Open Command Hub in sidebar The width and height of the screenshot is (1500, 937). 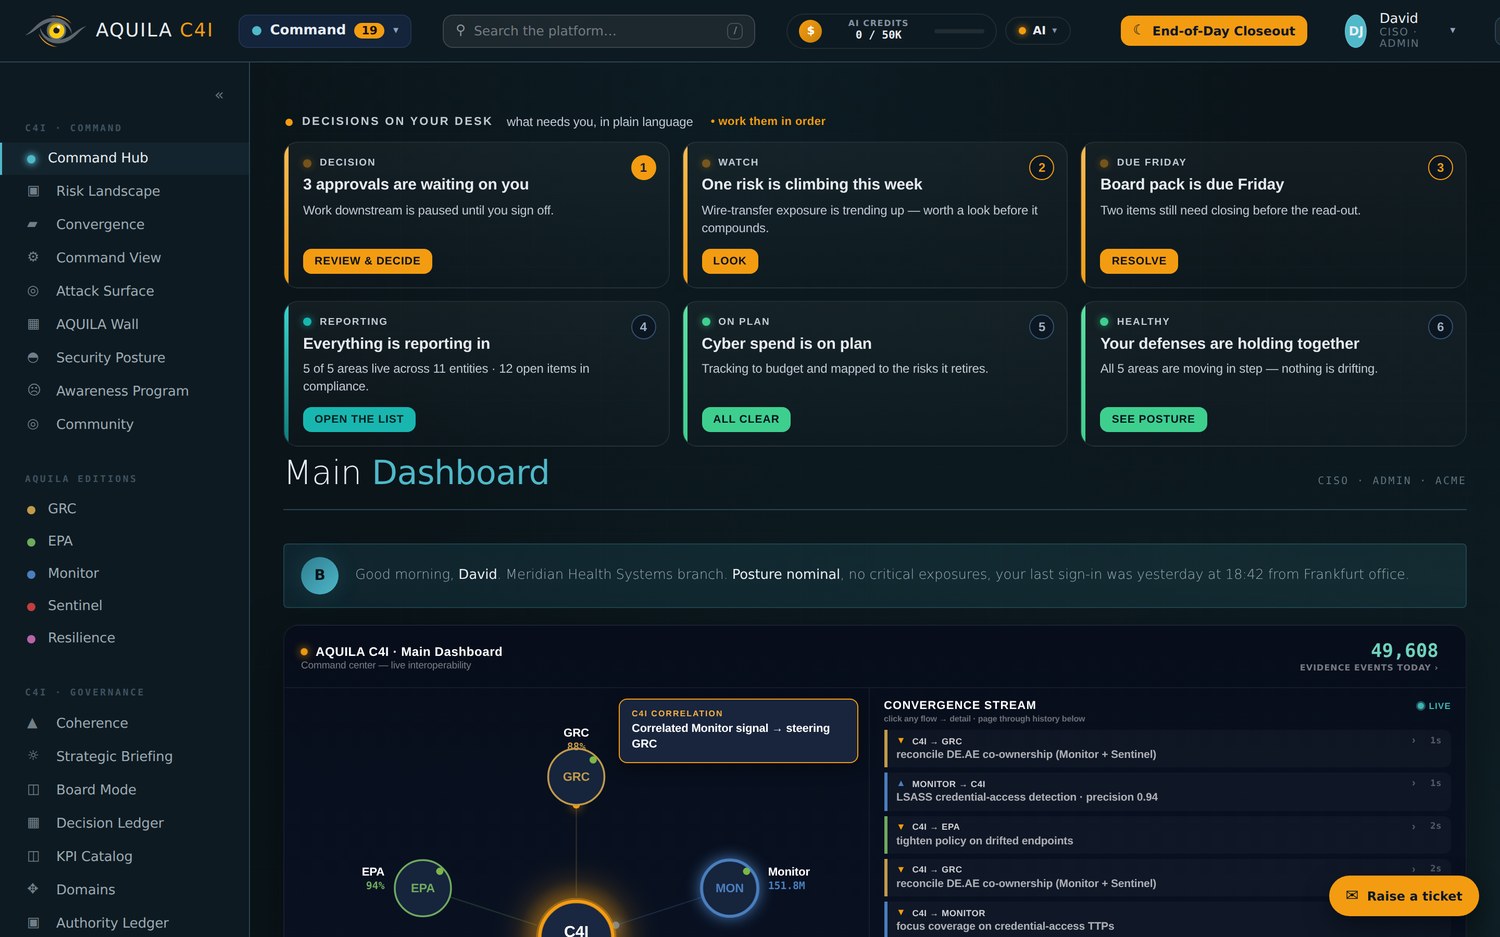(x=125, y=158)
